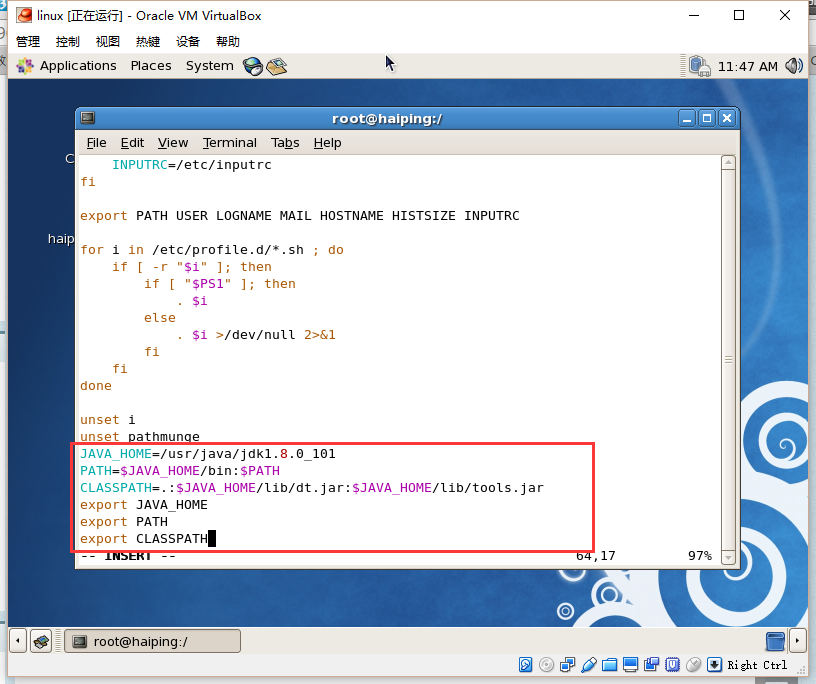Click the 97% position indicator in vim

click(x=700, y=556)
